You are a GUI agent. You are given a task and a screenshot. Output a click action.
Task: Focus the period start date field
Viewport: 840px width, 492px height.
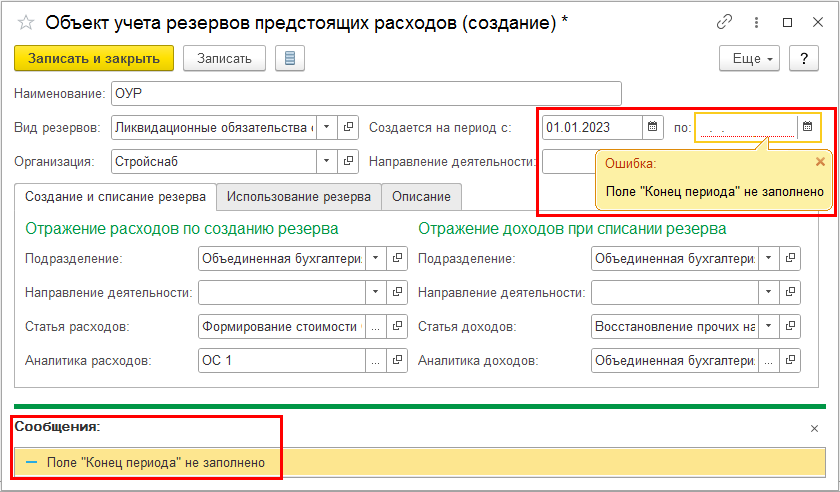click(x=592, y=127)
